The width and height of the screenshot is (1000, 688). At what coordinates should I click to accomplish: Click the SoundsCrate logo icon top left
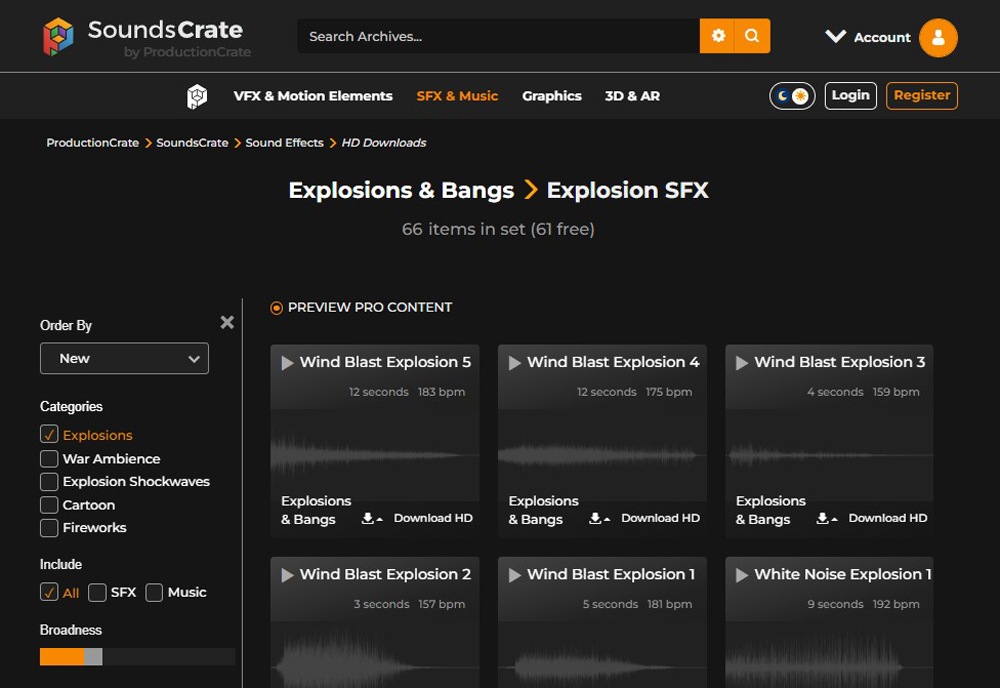[x=57, y=36]
